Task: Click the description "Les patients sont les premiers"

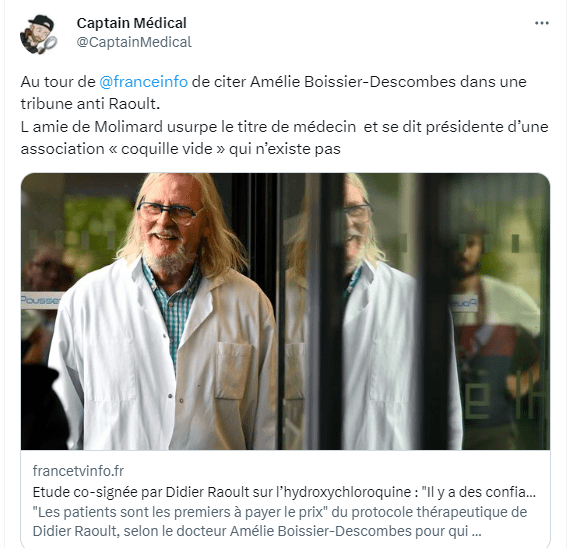Action: click(280, 522)
